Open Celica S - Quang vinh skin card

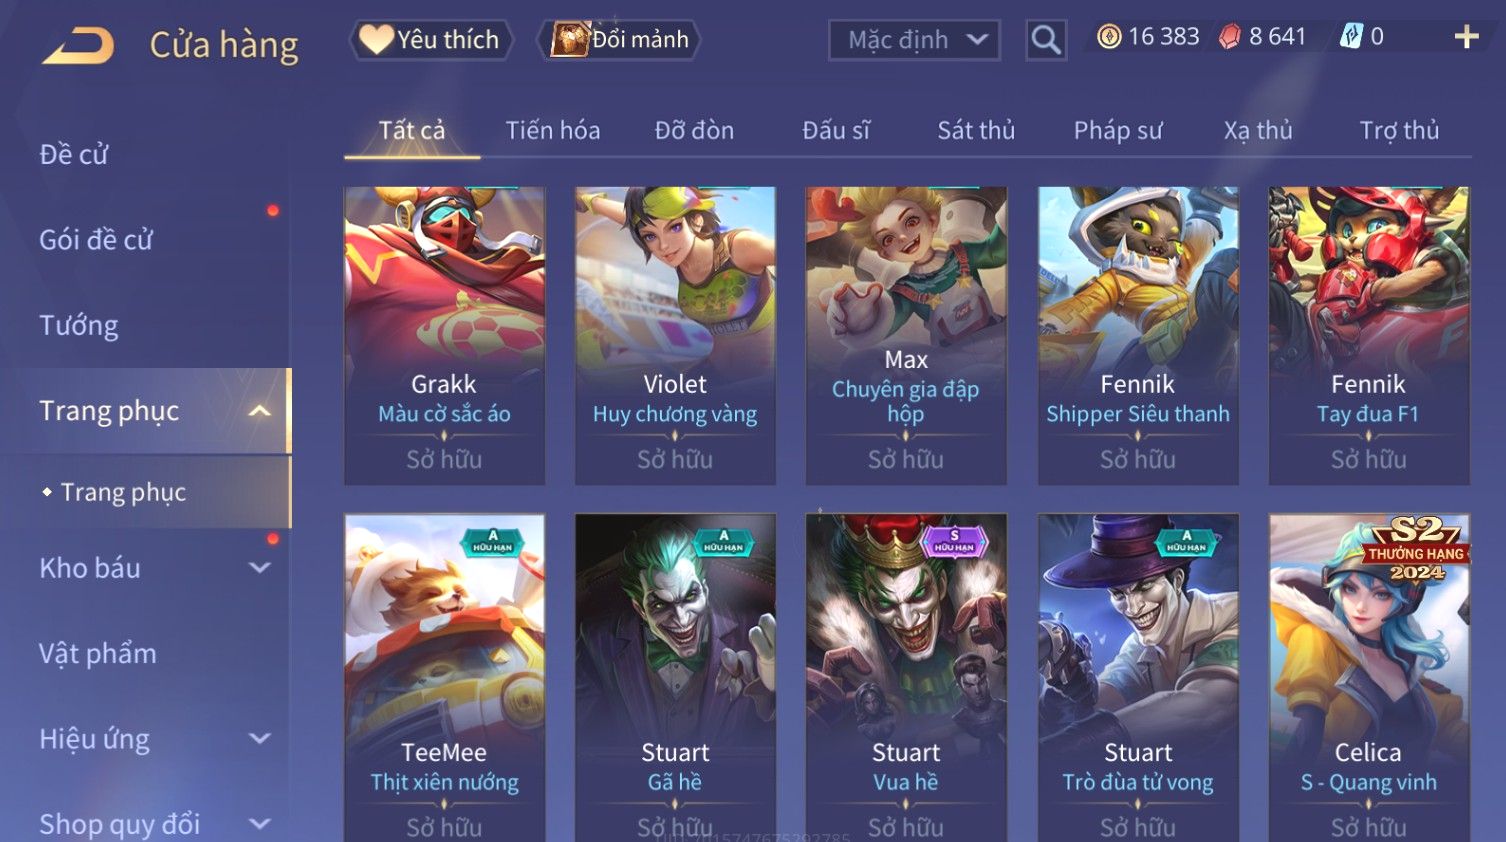point(1369,678)
